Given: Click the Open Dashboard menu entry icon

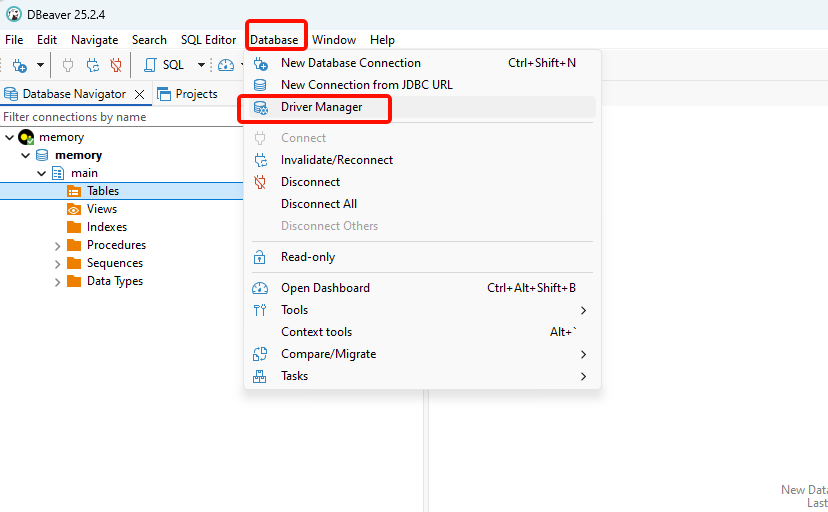Looking at the screenshot, I should tap(260, 288).
